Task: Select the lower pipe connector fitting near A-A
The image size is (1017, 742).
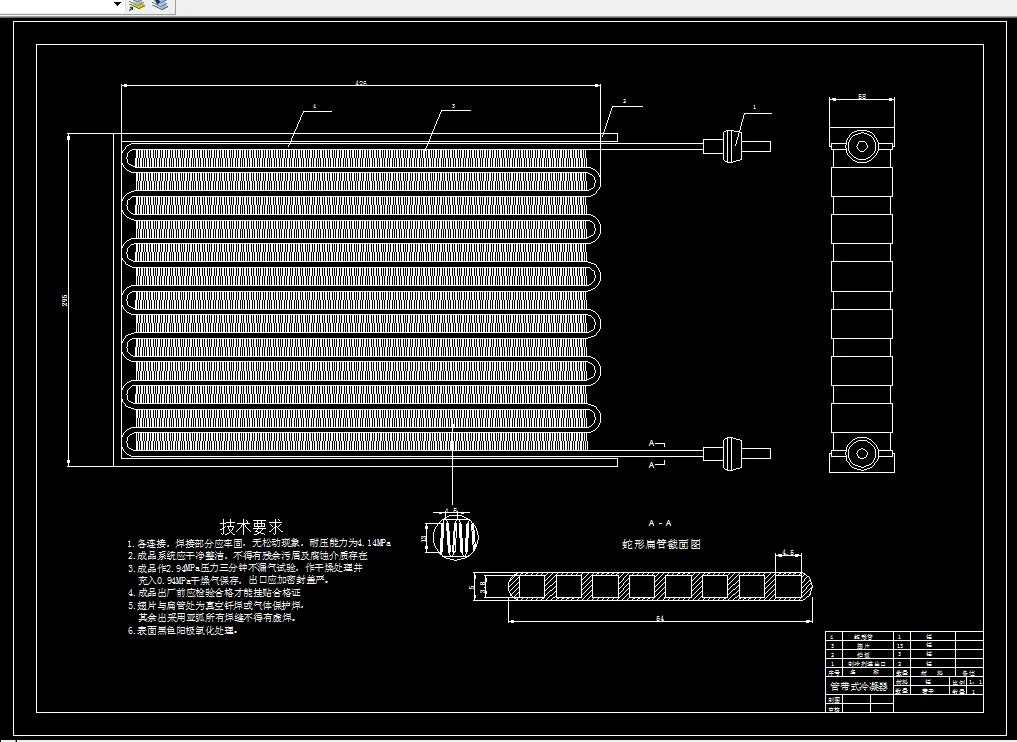Action: coord(732,454)
